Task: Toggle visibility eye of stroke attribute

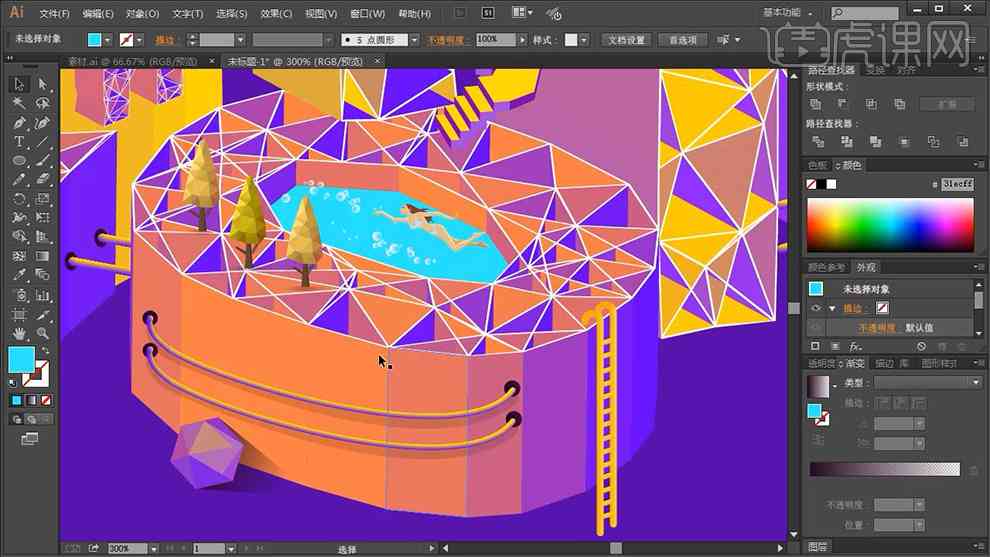Action: click(x=816, y=308)
